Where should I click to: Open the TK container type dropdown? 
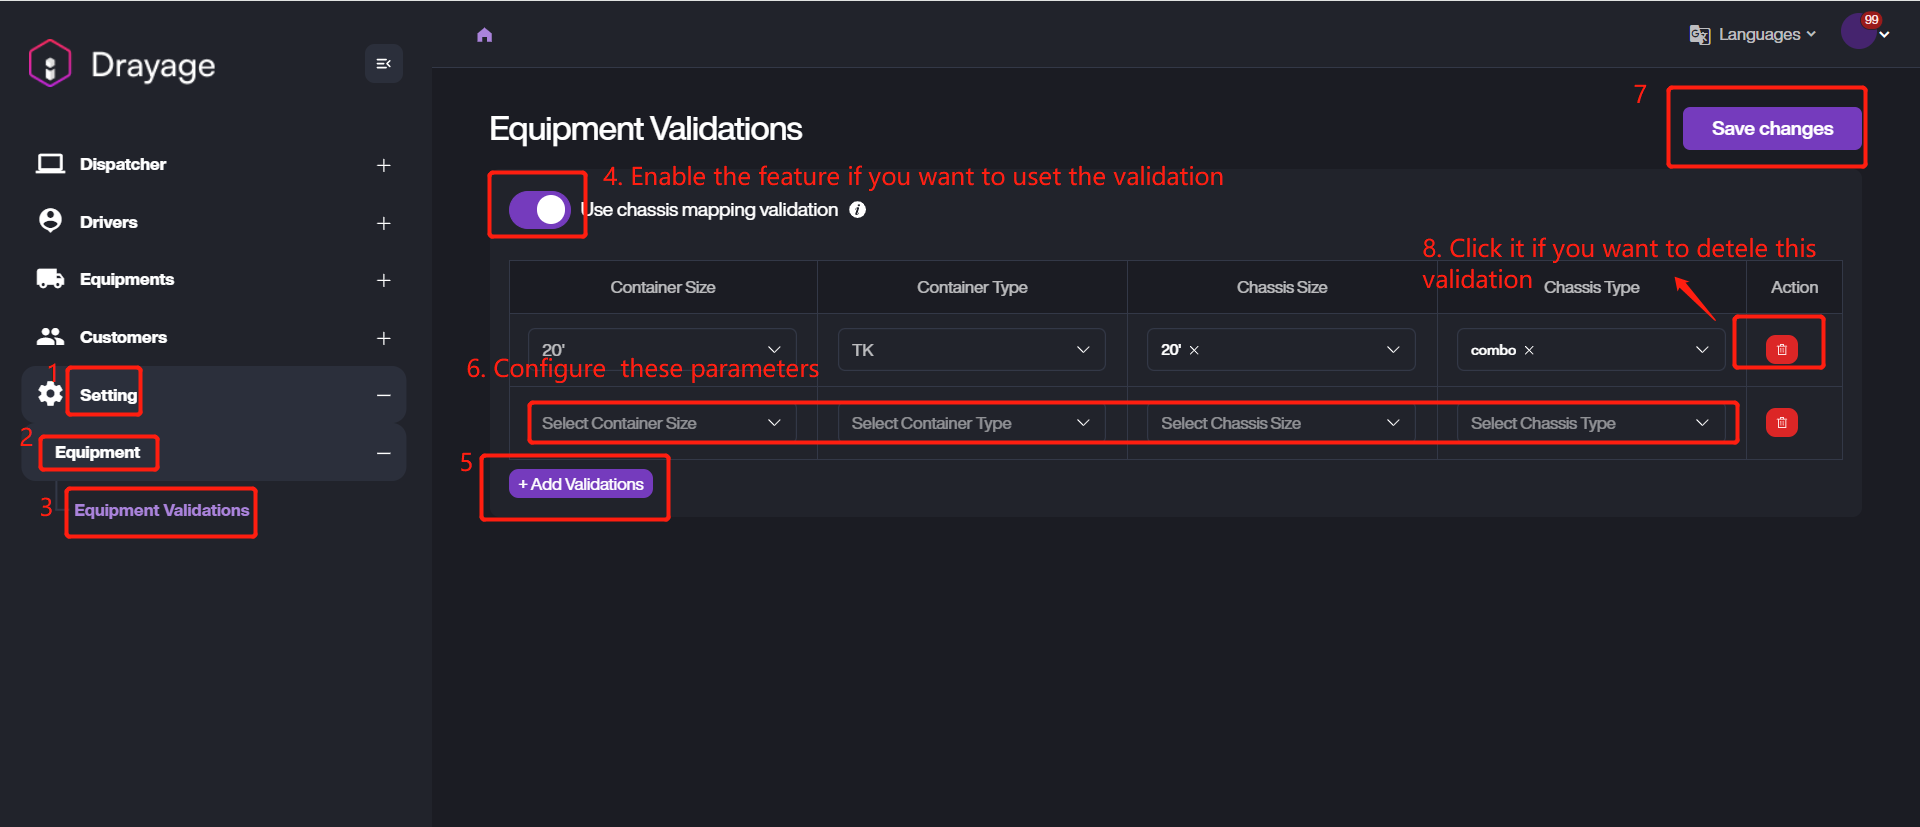pyautogui.click(x=970, y=350)
